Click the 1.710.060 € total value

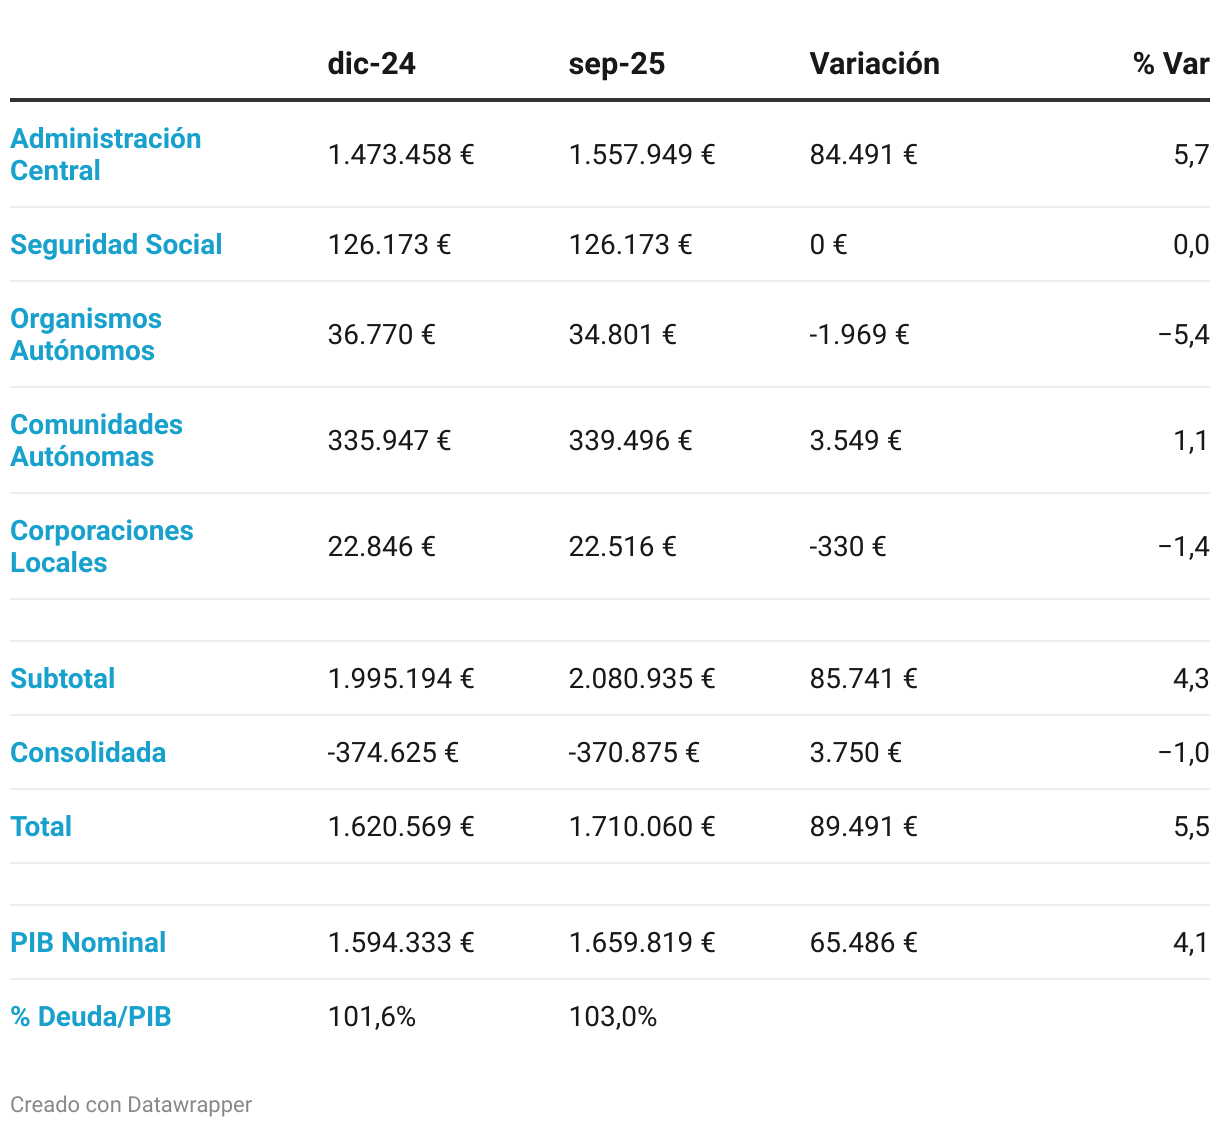[x=642, y=826]
